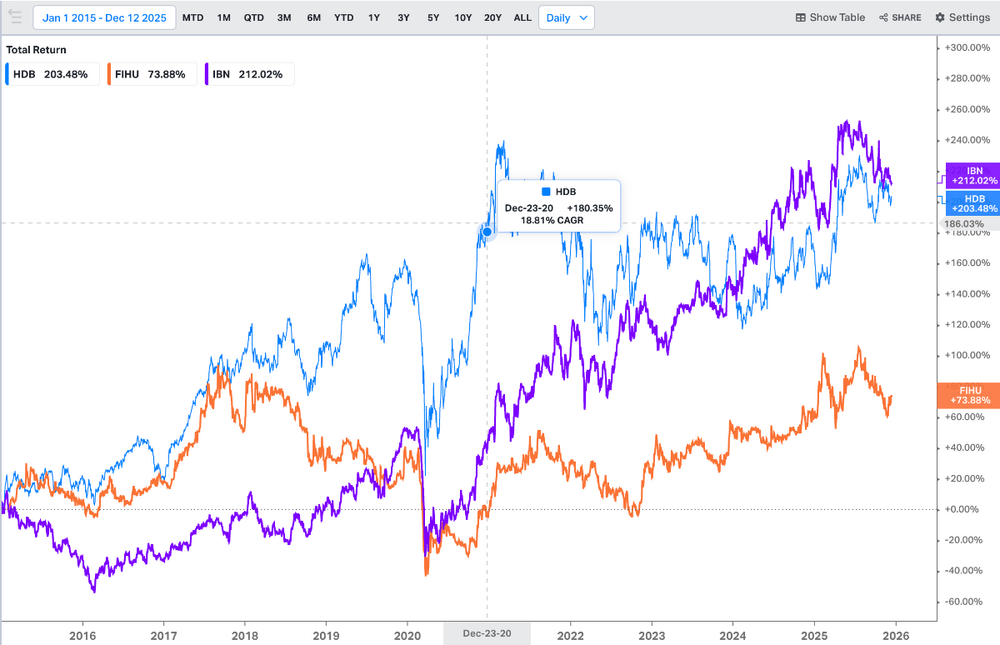
Task: Select the ALL time range button
Action: point(522,18)
